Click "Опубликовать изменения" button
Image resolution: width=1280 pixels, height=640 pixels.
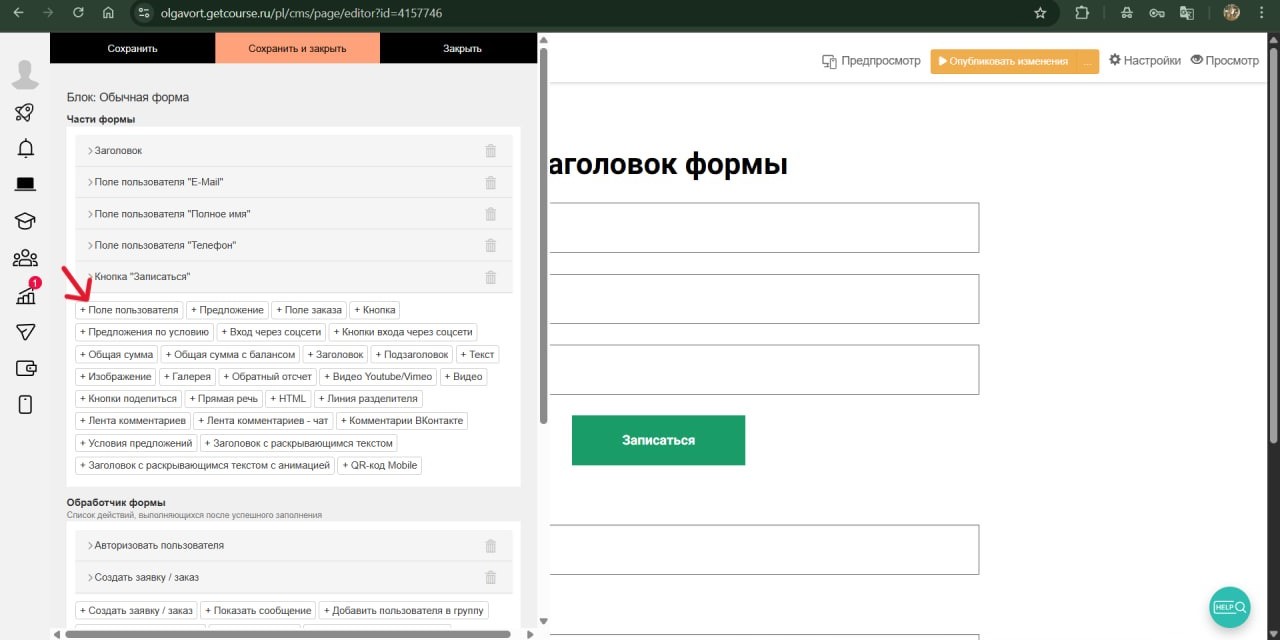point(1003,61)
